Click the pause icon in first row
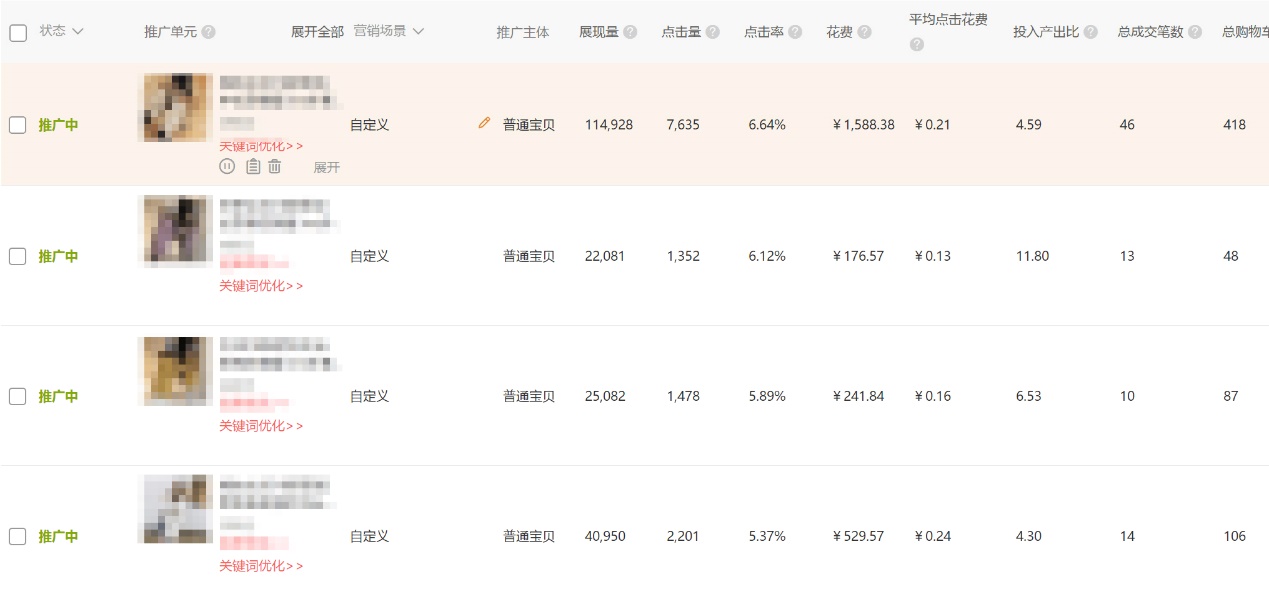The image size is (1269, 599). (227, 166)
